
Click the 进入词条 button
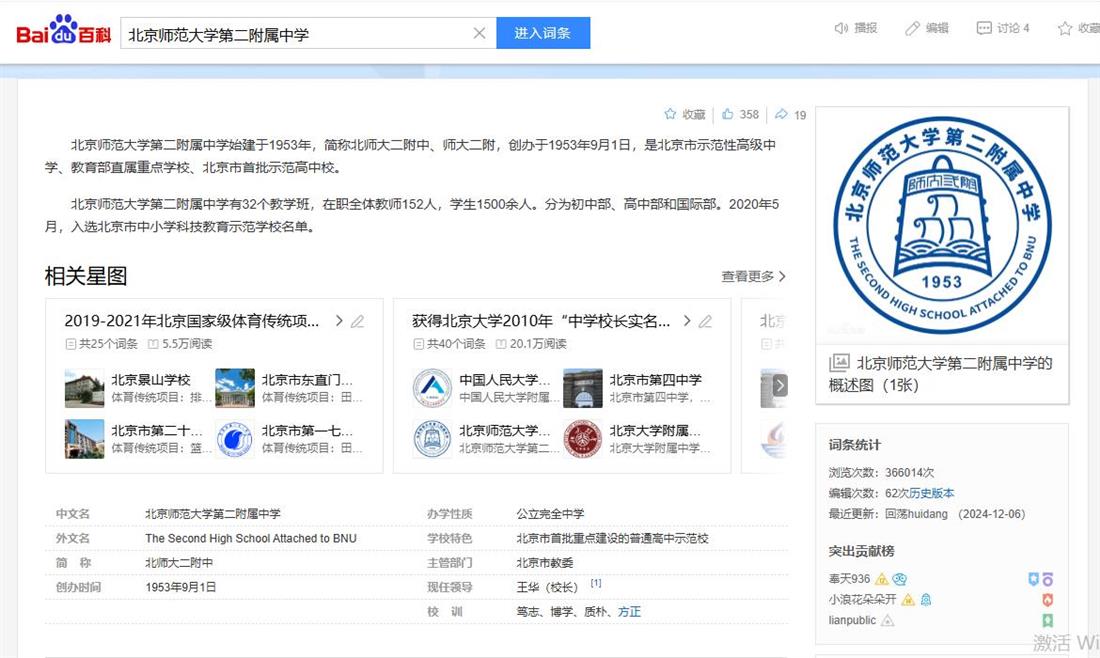pos(543,33)
